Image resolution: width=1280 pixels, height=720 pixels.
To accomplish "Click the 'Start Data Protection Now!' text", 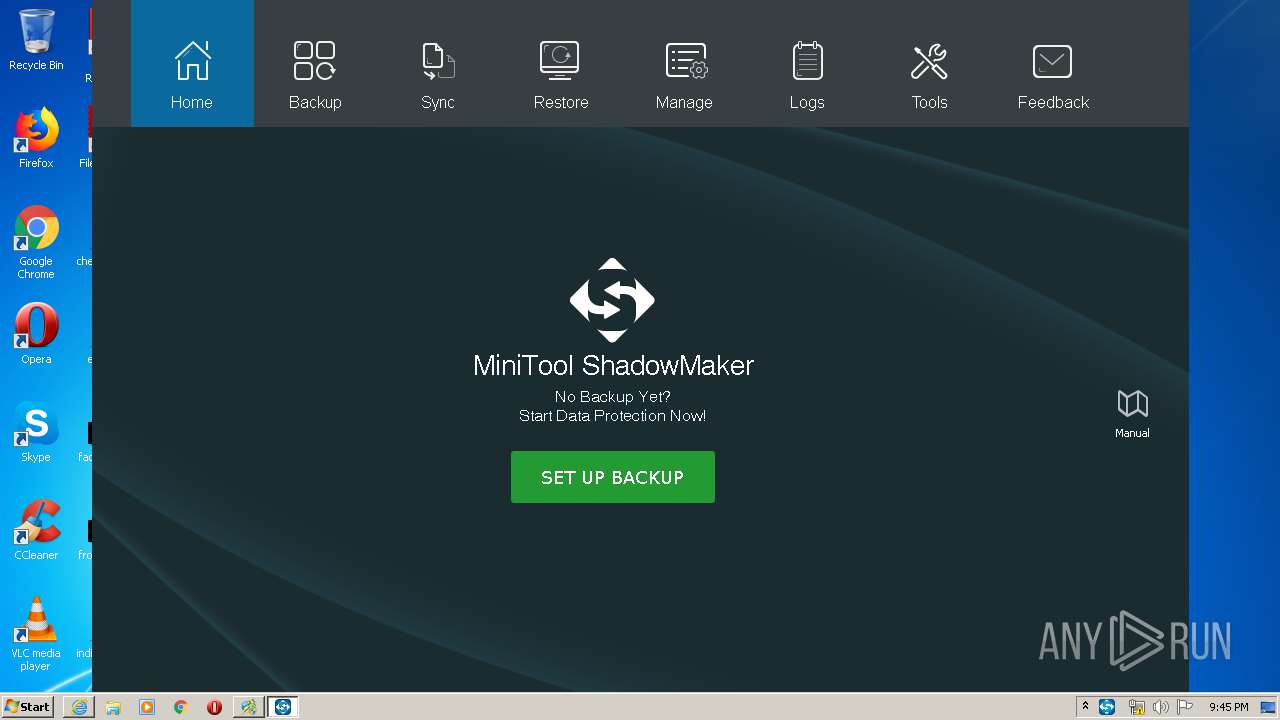I will pyautogui.click(x=613, y=416).
